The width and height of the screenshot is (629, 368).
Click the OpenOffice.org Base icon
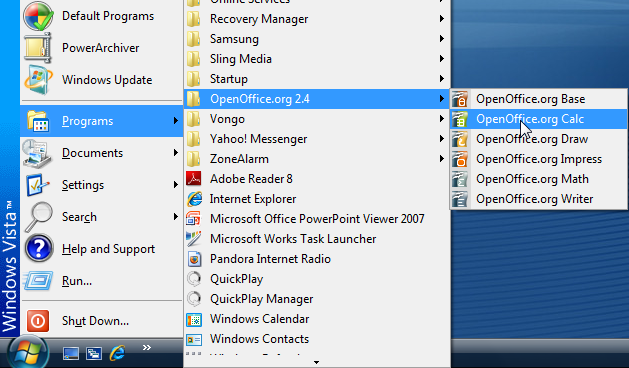coord(460,99)
